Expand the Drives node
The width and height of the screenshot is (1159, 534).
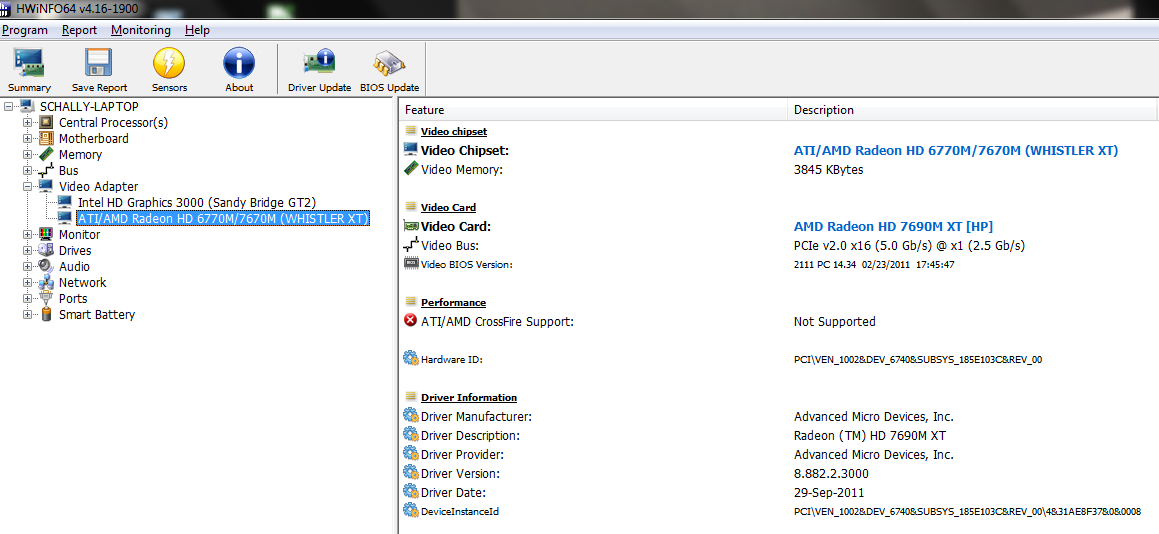pos(28,251)
